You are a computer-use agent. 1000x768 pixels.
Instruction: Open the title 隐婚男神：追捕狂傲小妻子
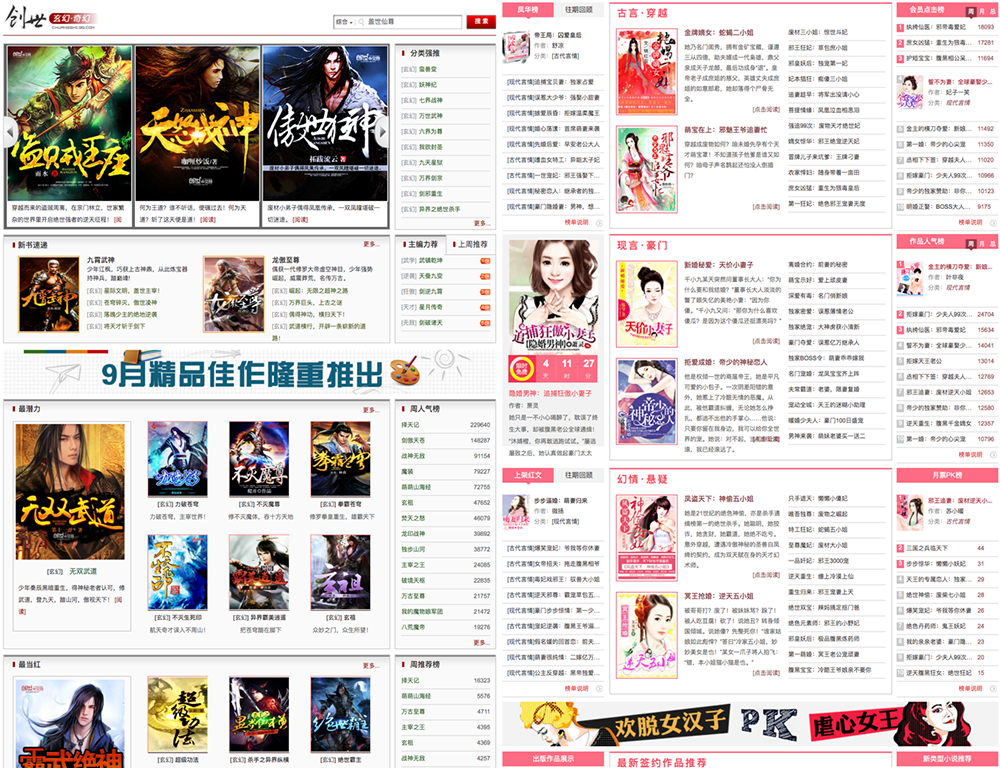[550, 393]
